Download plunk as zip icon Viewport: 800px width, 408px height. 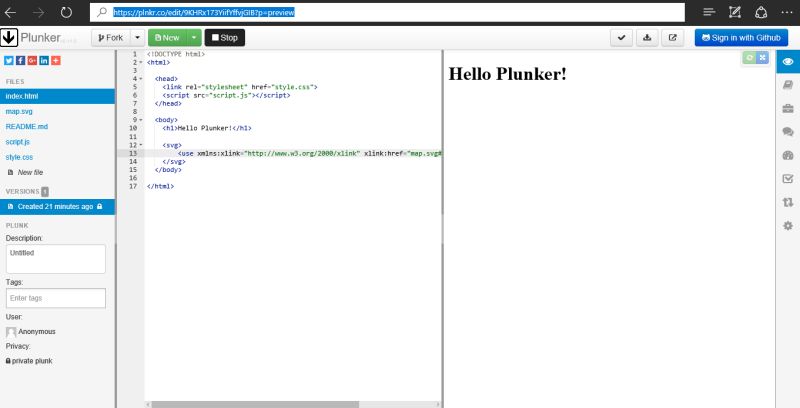pyautogui.click(x=647, y=38)
